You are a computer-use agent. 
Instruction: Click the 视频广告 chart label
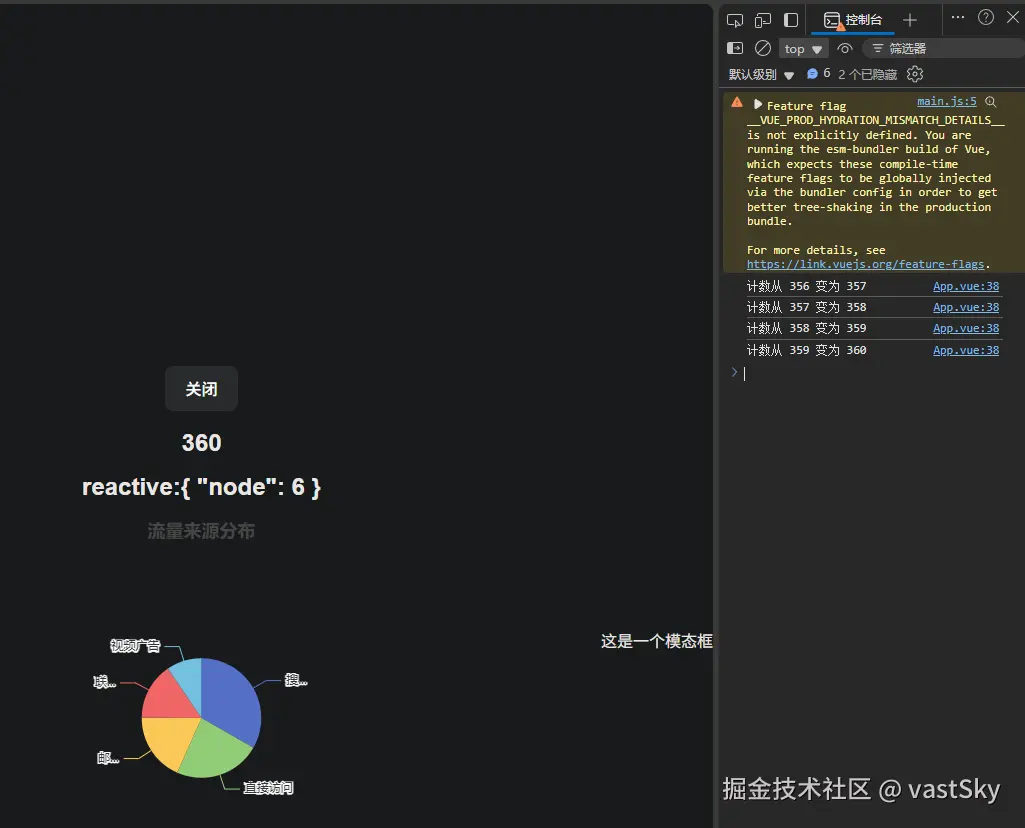135,646
